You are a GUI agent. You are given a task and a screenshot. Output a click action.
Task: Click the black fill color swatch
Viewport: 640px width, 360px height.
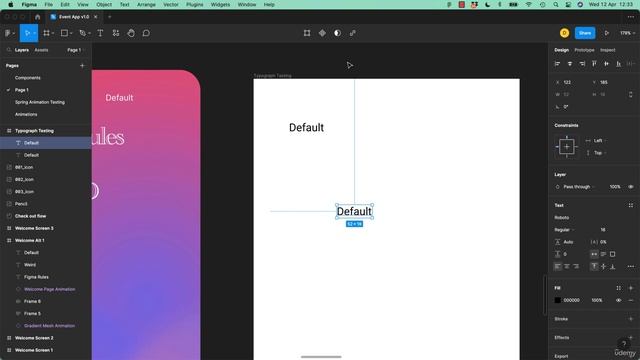[558, 300]
